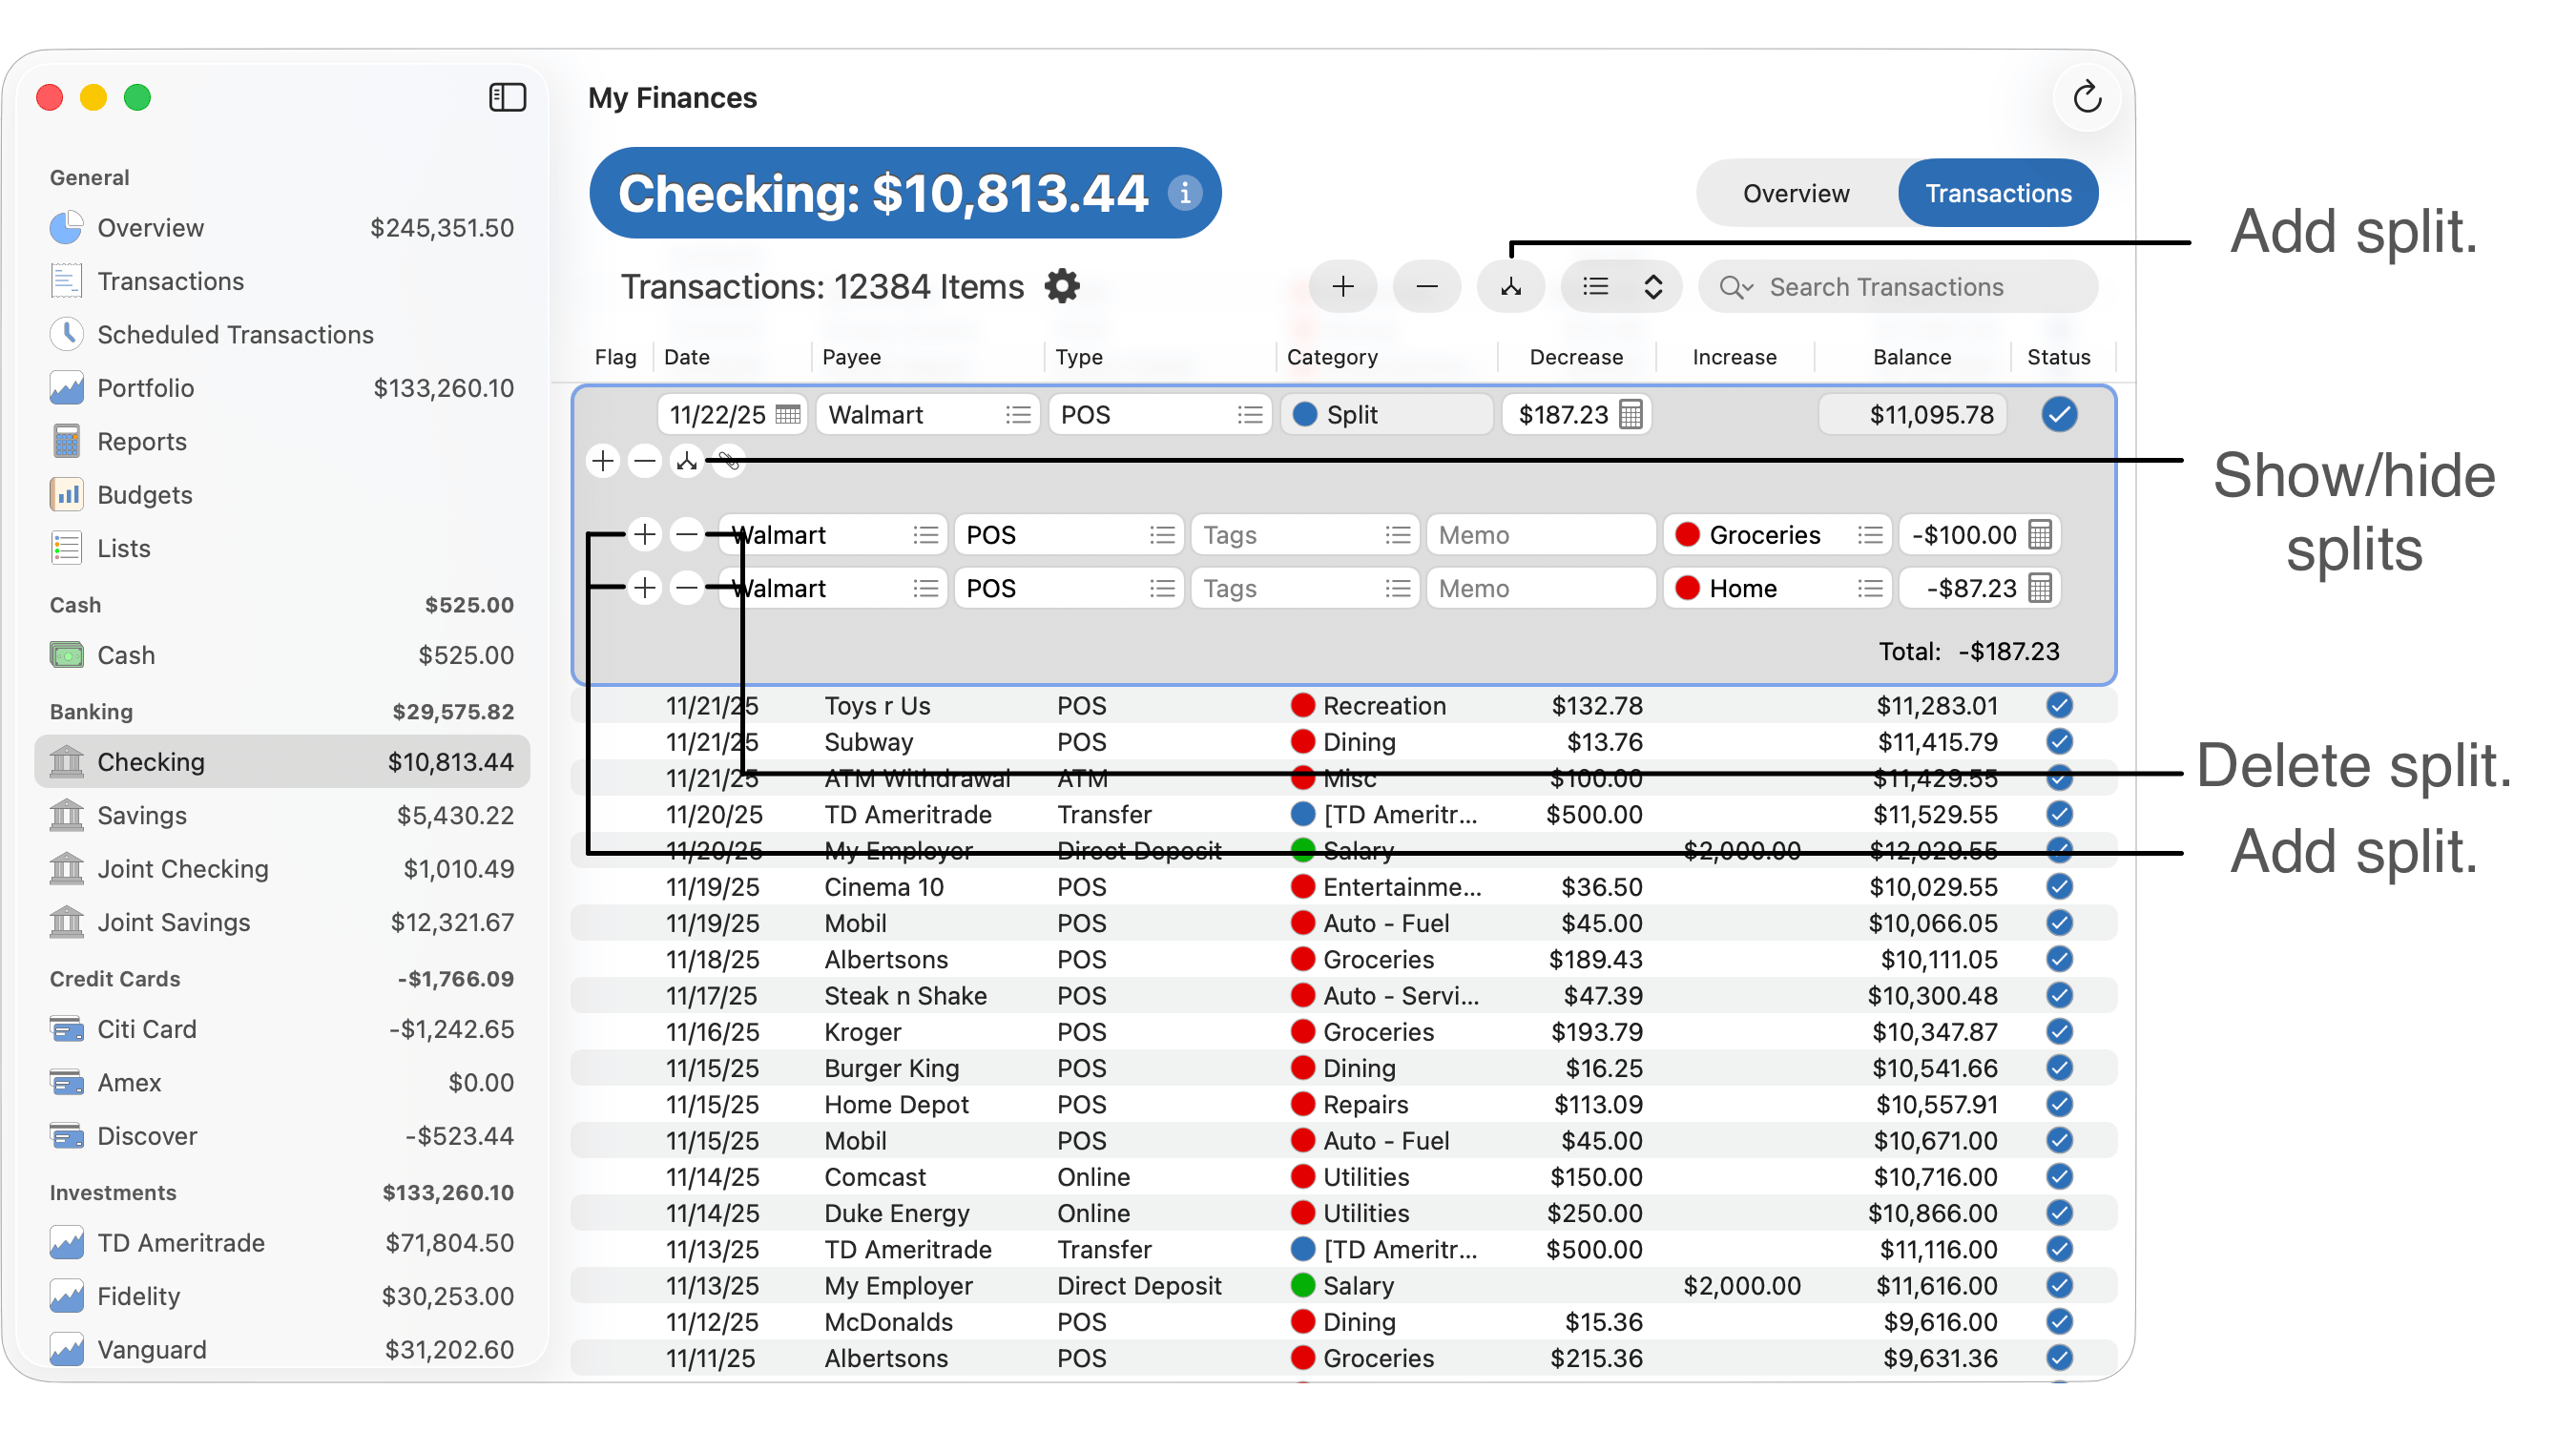Screen dimensions: 2576x1431
Task: Click the split transaction toolbar icon
Action: pos(1511,287)
